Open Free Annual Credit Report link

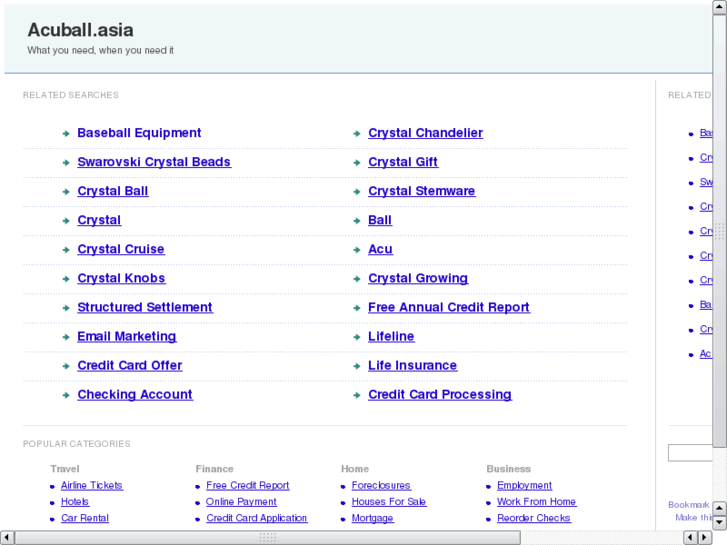pyautogui.click(x=449, y=308)
